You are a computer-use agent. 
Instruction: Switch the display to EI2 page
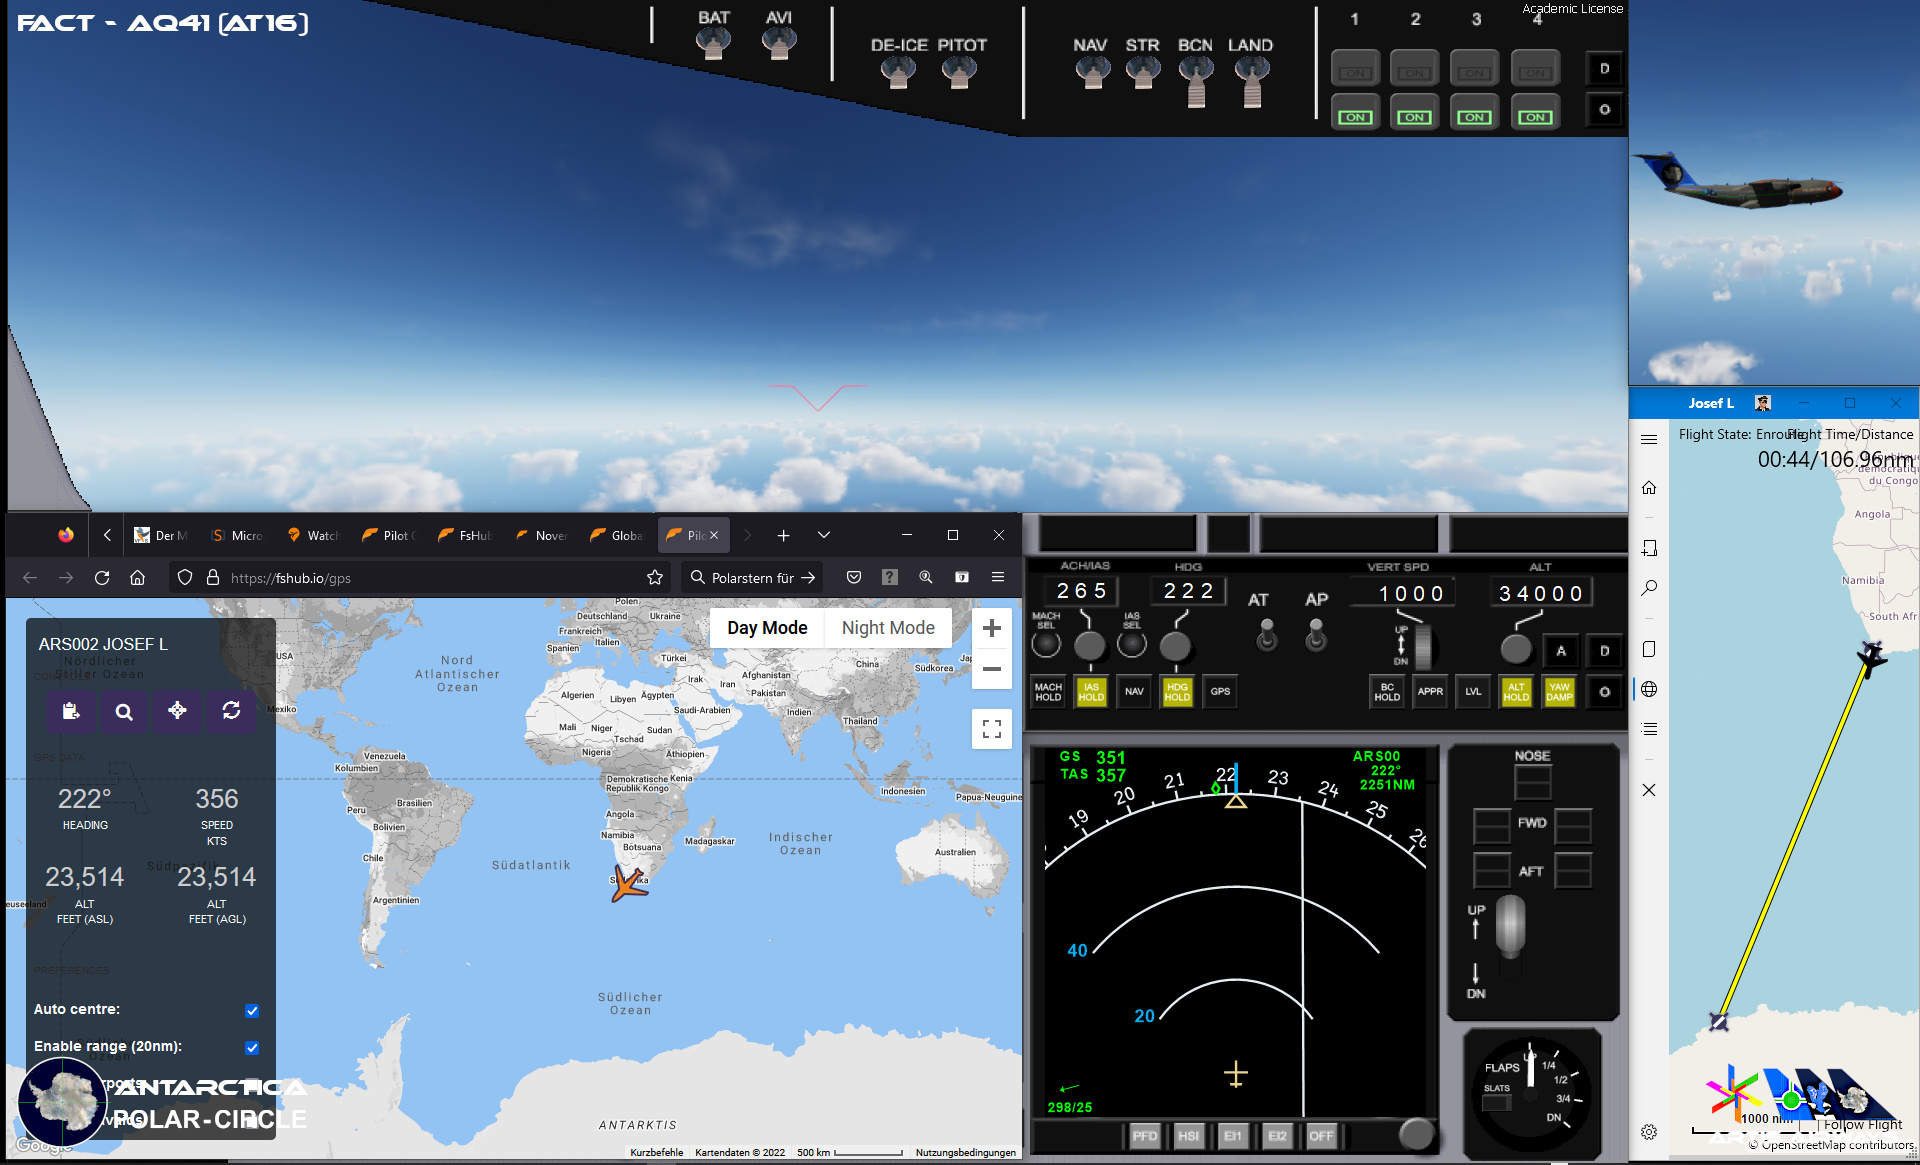(1277, 1136)
